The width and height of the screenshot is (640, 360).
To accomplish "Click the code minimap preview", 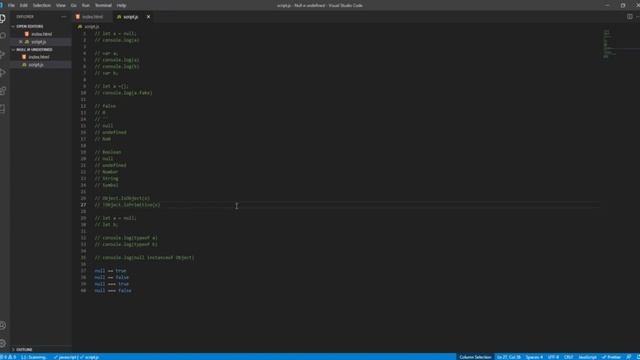I will coord(609,44).
